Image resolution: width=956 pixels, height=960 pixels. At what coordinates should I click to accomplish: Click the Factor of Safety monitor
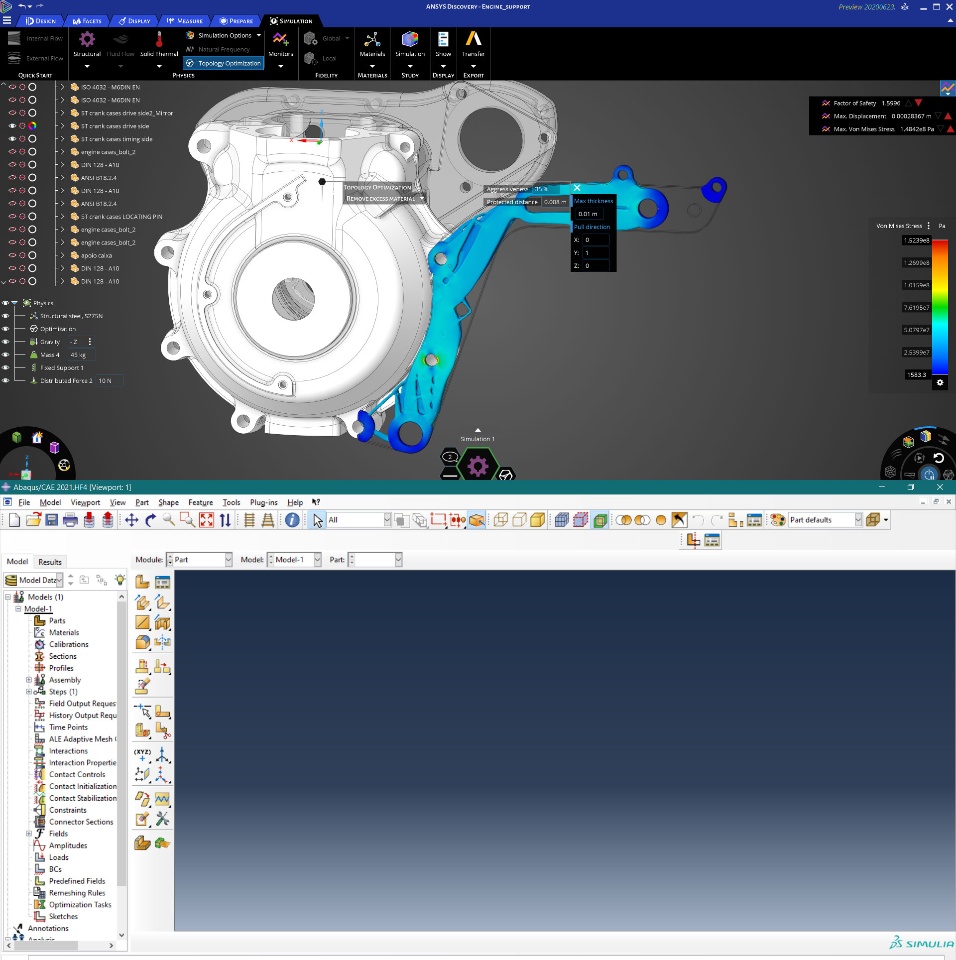[872, 103]
